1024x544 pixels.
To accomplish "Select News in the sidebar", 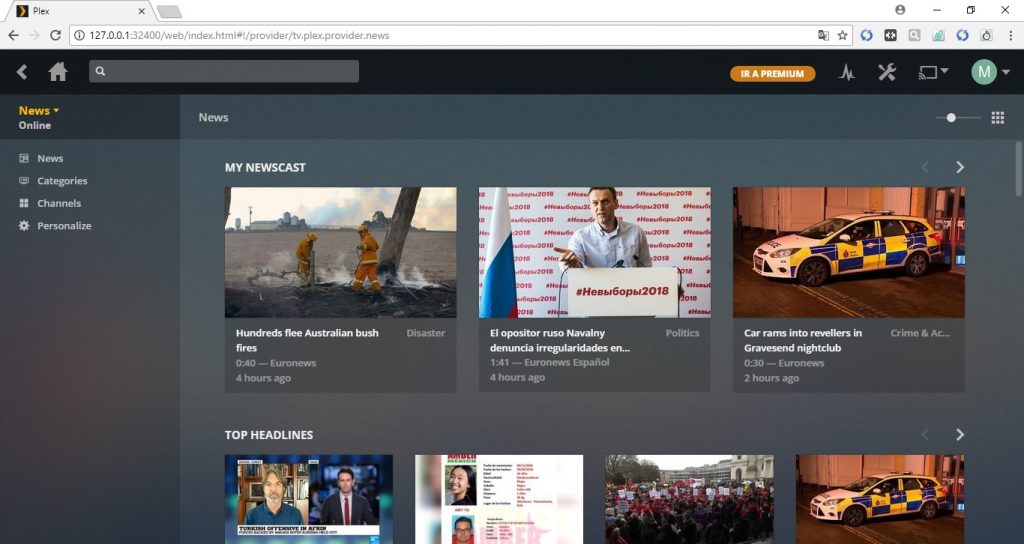I will (50, 158).
